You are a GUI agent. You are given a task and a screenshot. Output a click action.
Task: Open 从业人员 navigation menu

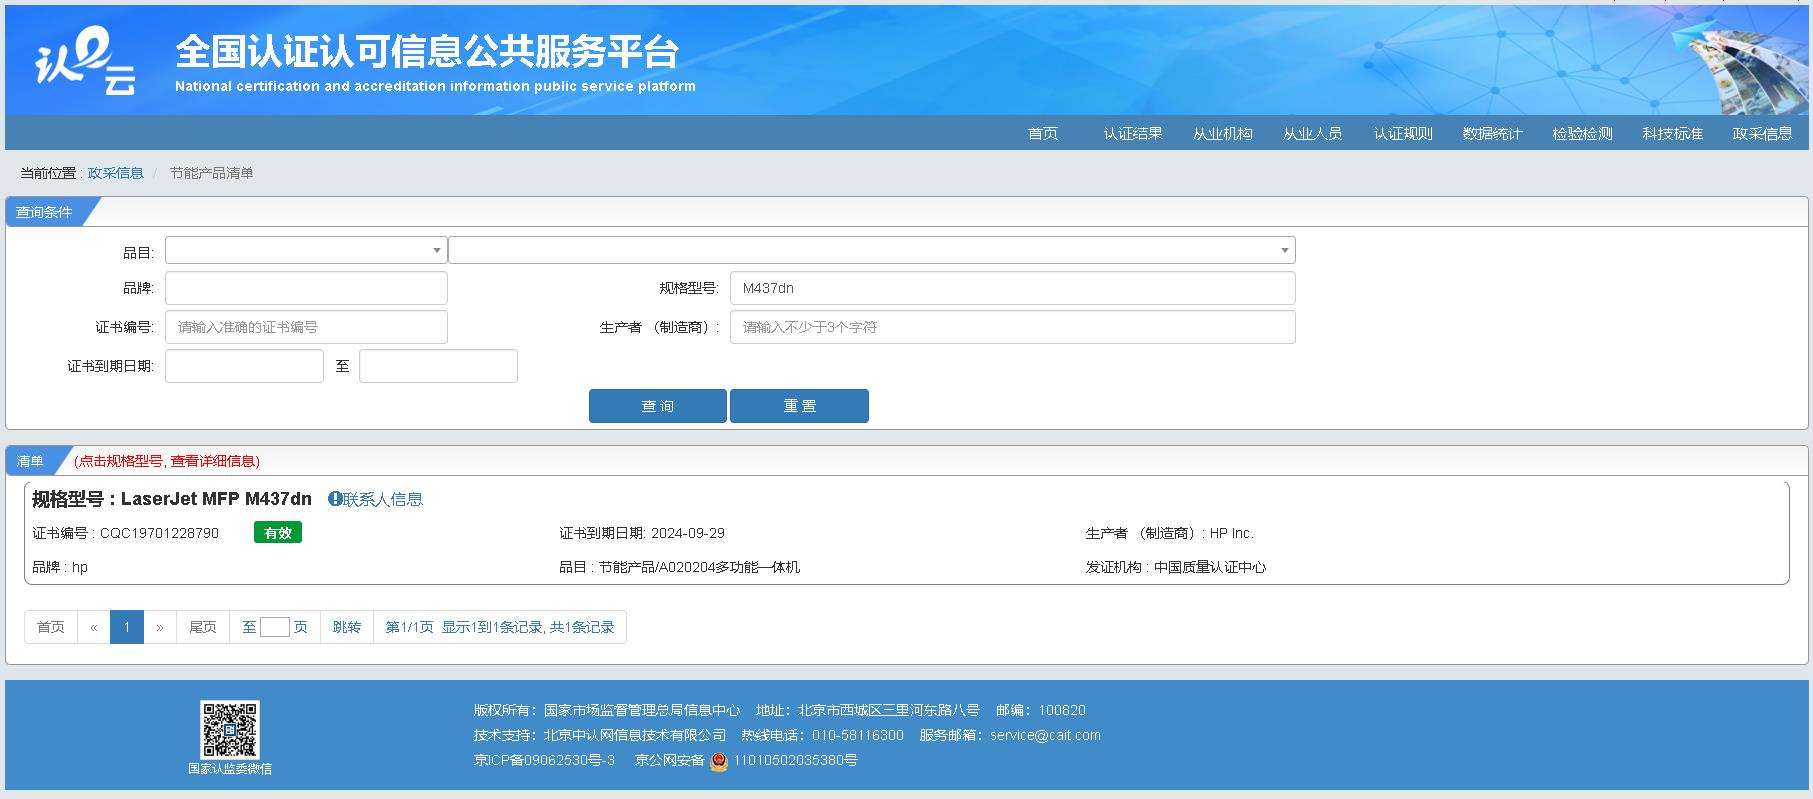tap(1313, 134)
